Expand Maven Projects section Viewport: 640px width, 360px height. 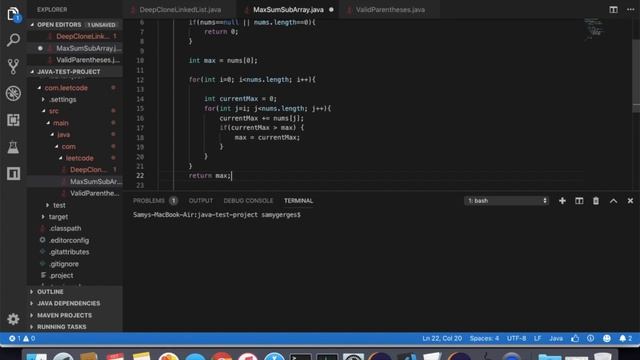click(x=75, y=315)
